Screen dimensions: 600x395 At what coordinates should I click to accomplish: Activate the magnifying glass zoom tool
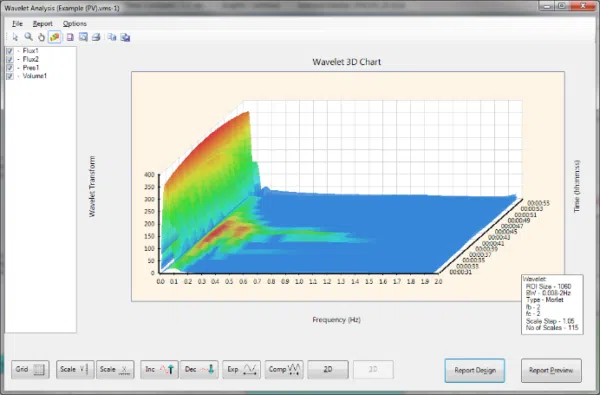click(28, 37)
